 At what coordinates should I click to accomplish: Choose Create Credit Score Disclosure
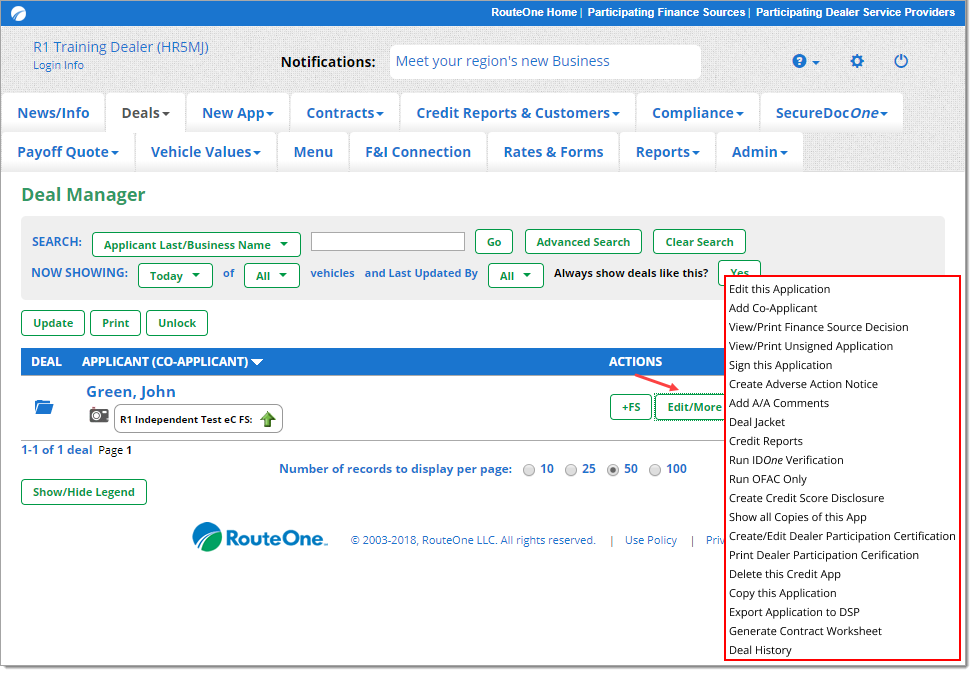(x=806, y=498)
